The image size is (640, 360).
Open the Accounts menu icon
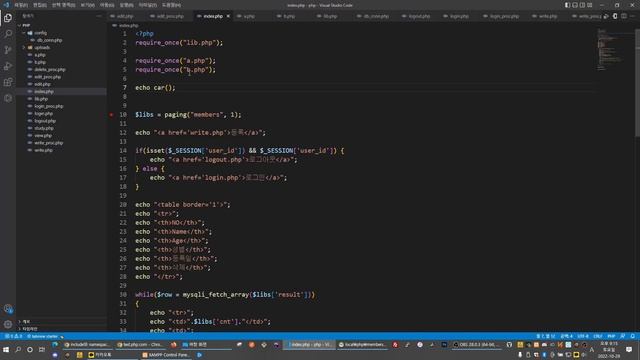click(x=8, y=309)
